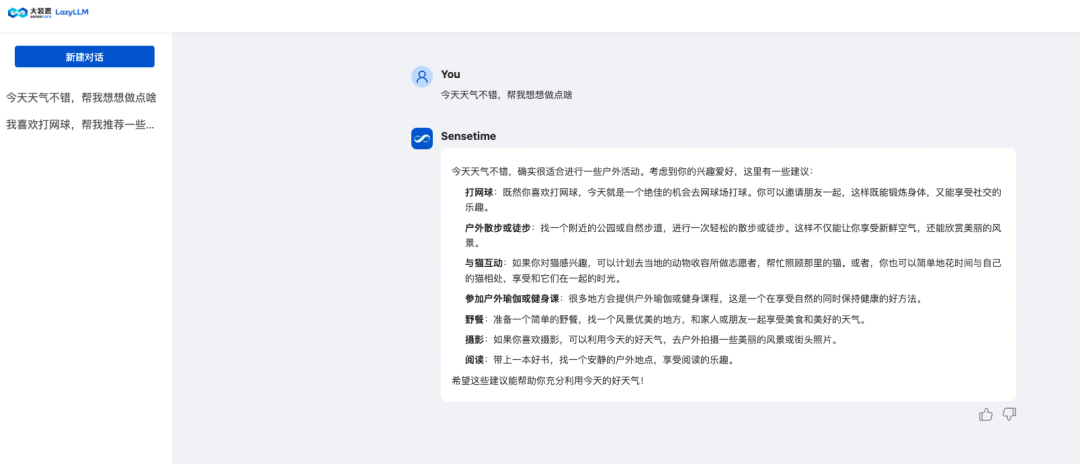Click the Sensetime avatar icon
1080x464 pixels.
click(422, 138)
